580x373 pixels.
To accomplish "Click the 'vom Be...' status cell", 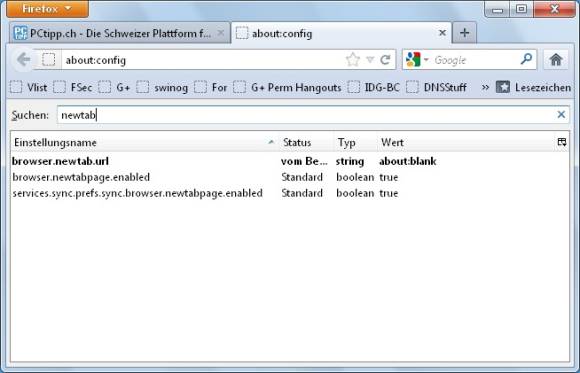I will tap(304, 161).
